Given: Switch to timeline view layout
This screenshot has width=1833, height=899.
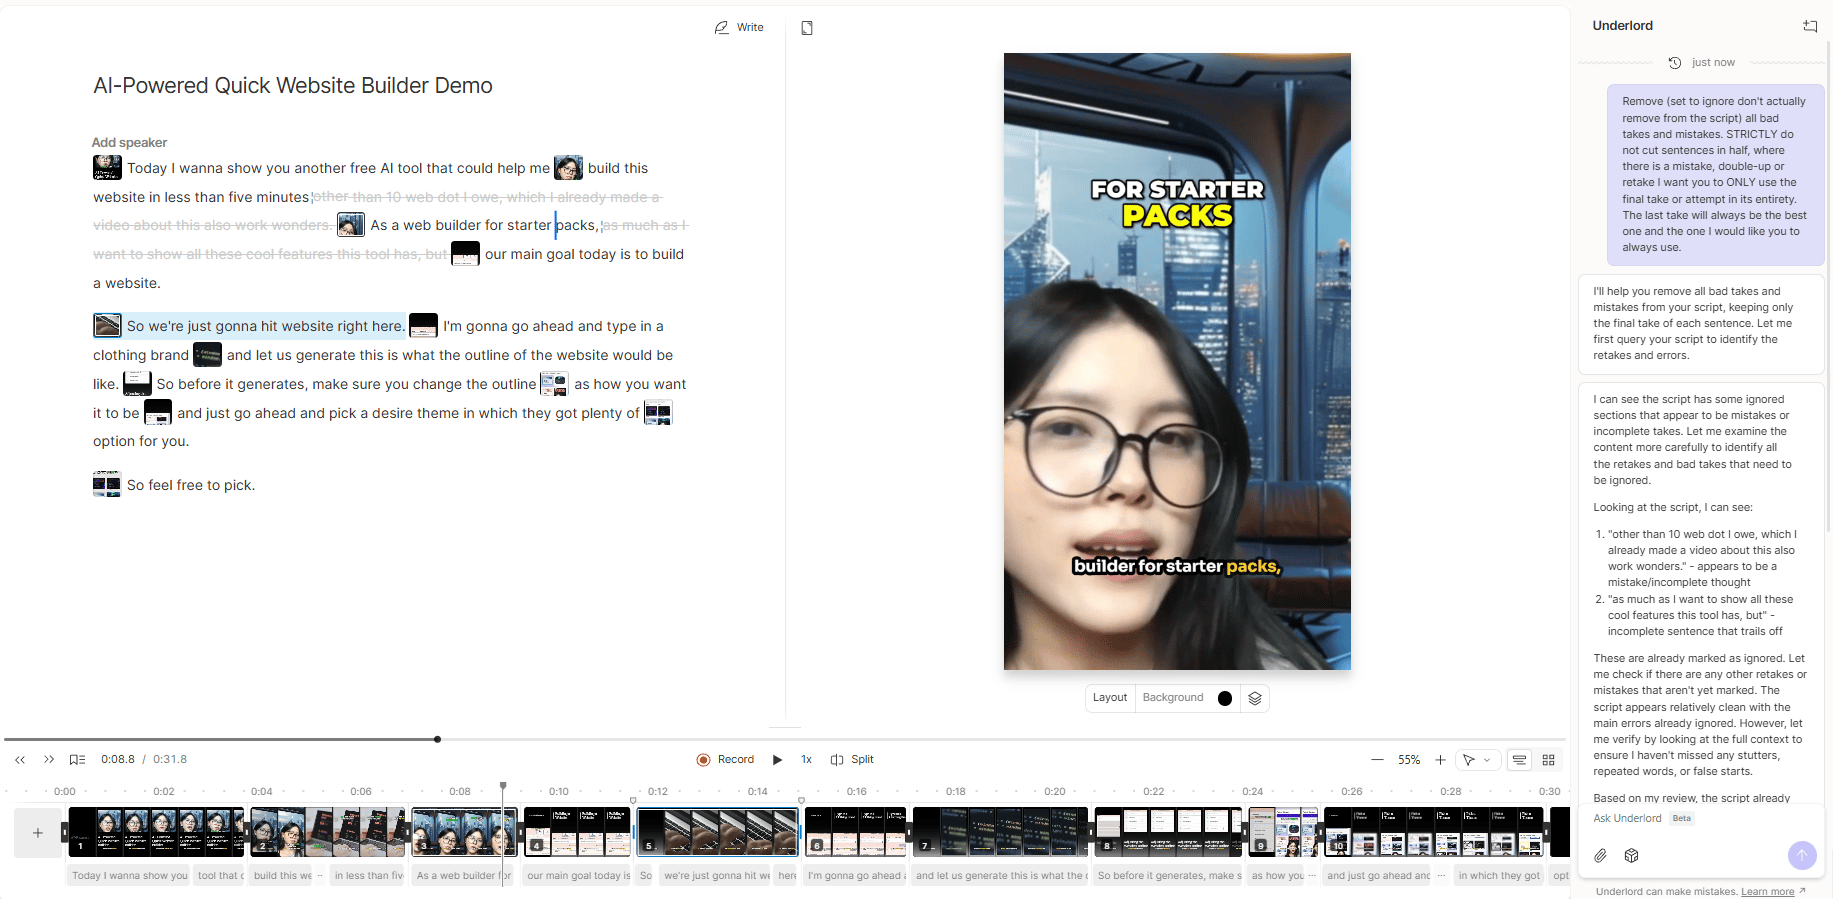Looking at the screenshot, I should click(1519, 760).
